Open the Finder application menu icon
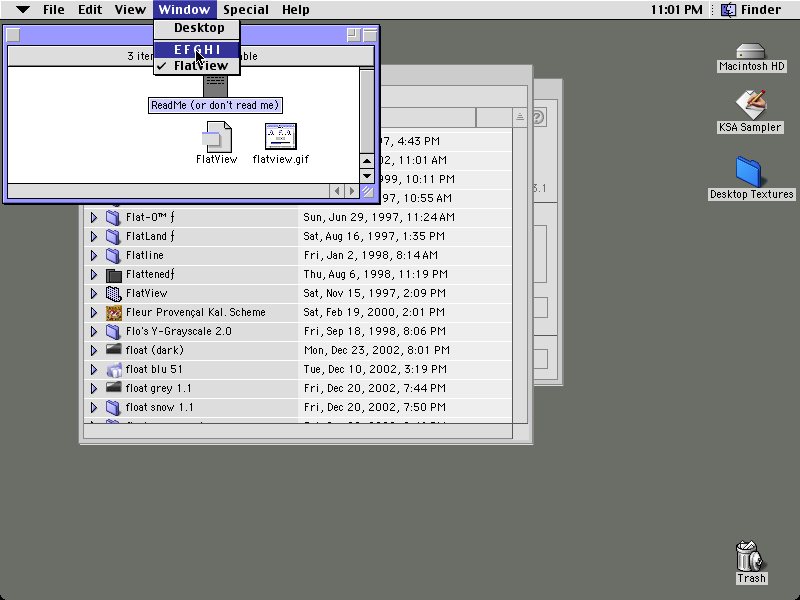 (x=728, y=10)
